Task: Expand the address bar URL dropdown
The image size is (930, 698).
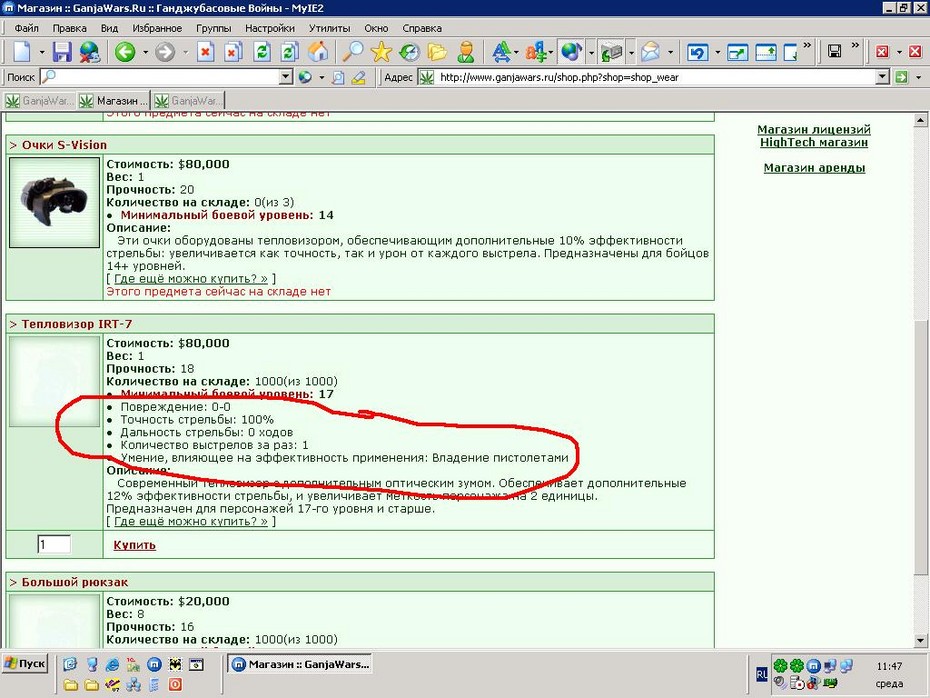Action: pos(882,77)
